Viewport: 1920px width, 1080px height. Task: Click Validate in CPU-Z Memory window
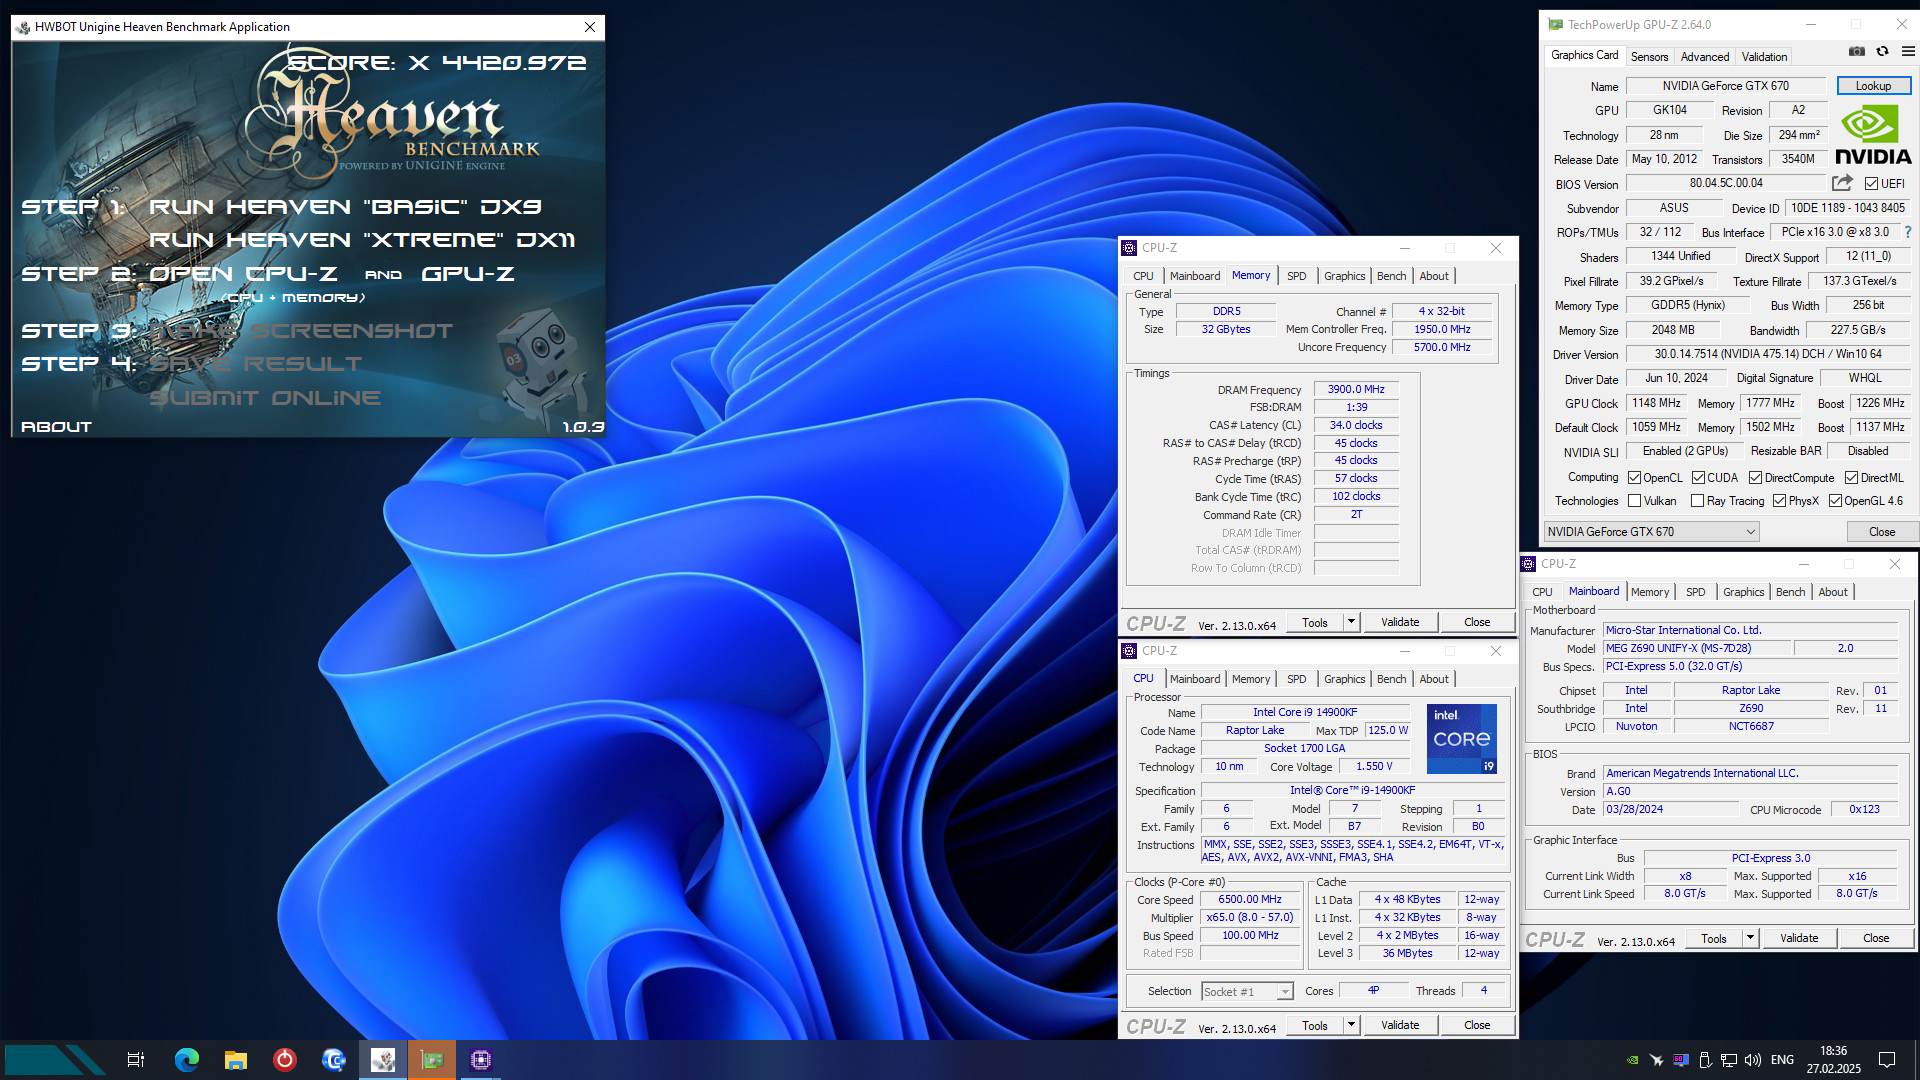coord(1400,622)
